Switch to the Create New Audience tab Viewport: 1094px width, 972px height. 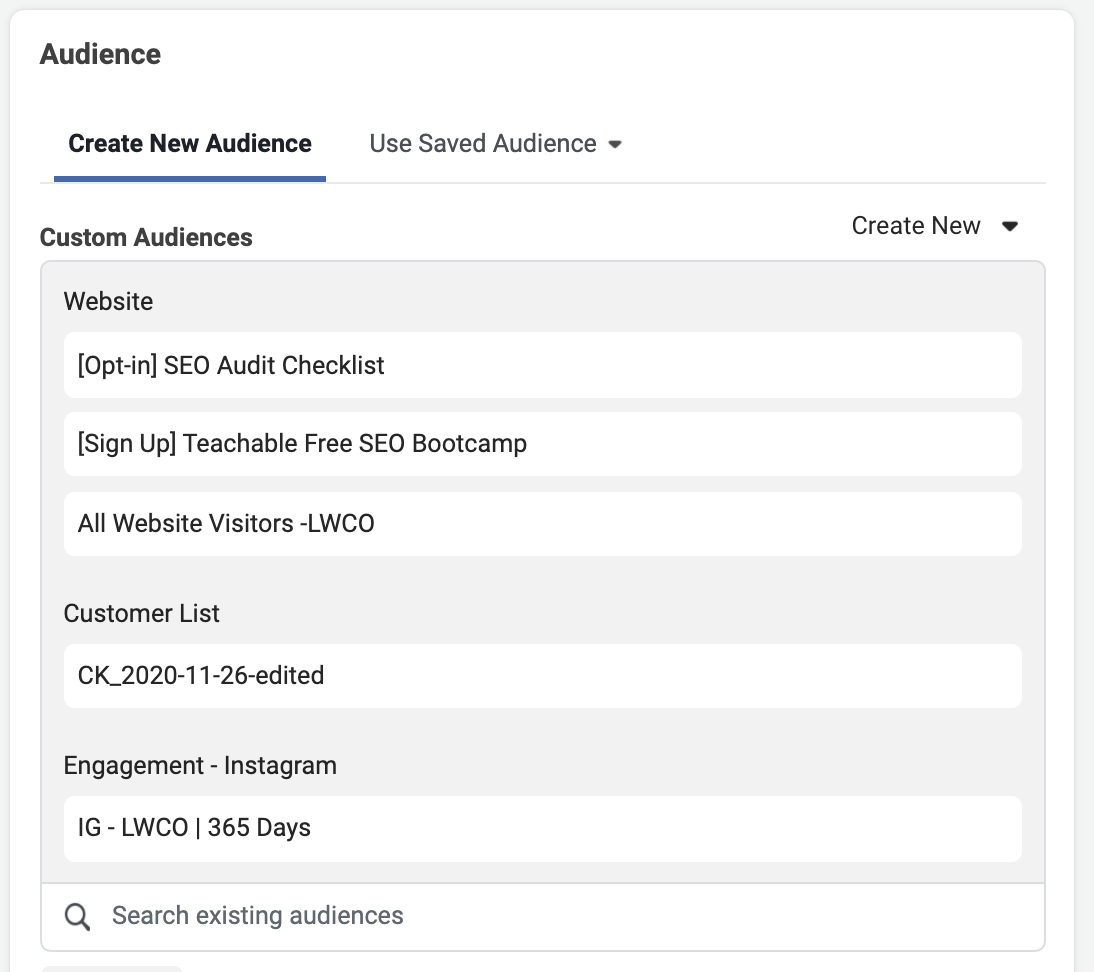pyautogui.click(x=189, y=143)
